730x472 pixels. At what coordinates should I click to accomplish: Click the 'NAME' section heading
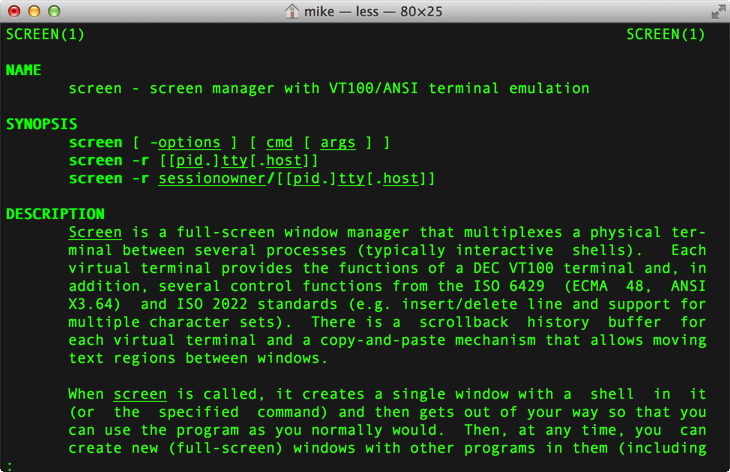coord(23,70)
